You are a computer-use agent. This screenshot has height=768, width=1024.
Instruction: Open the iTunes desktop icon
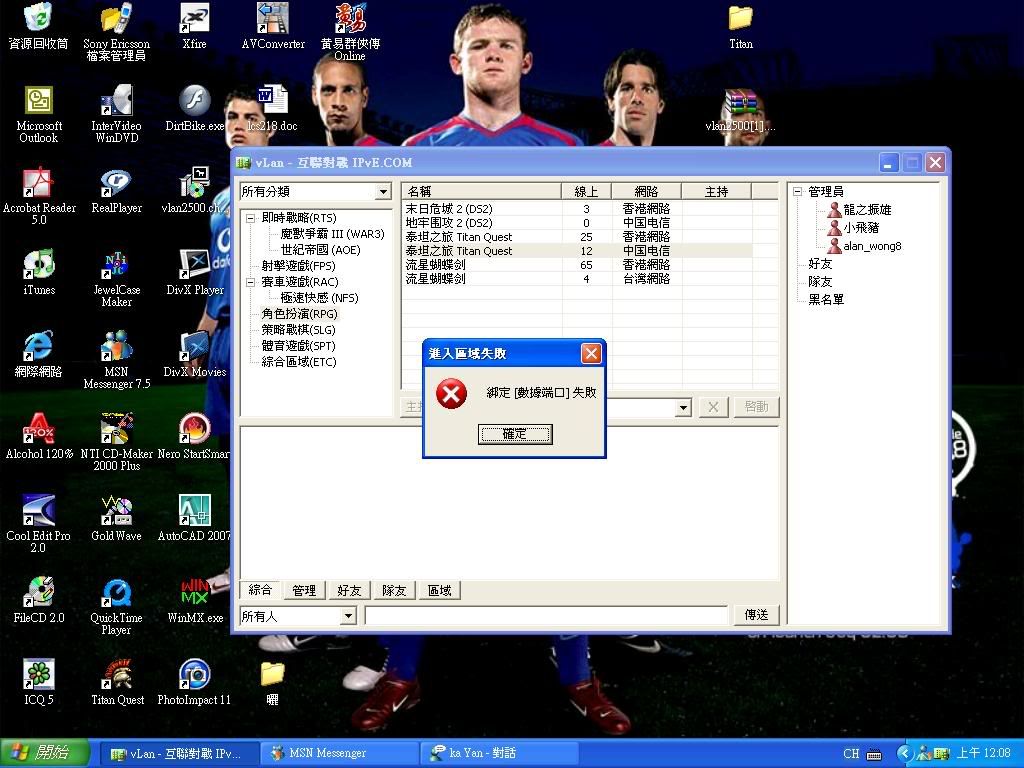point(39,268)
